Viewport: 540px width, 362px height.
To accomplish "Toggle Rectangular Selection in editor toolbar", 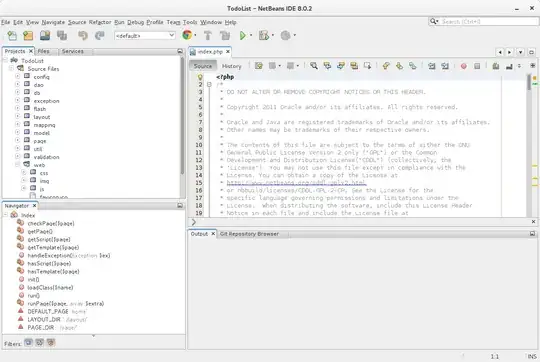I will (x=367, y=66).
